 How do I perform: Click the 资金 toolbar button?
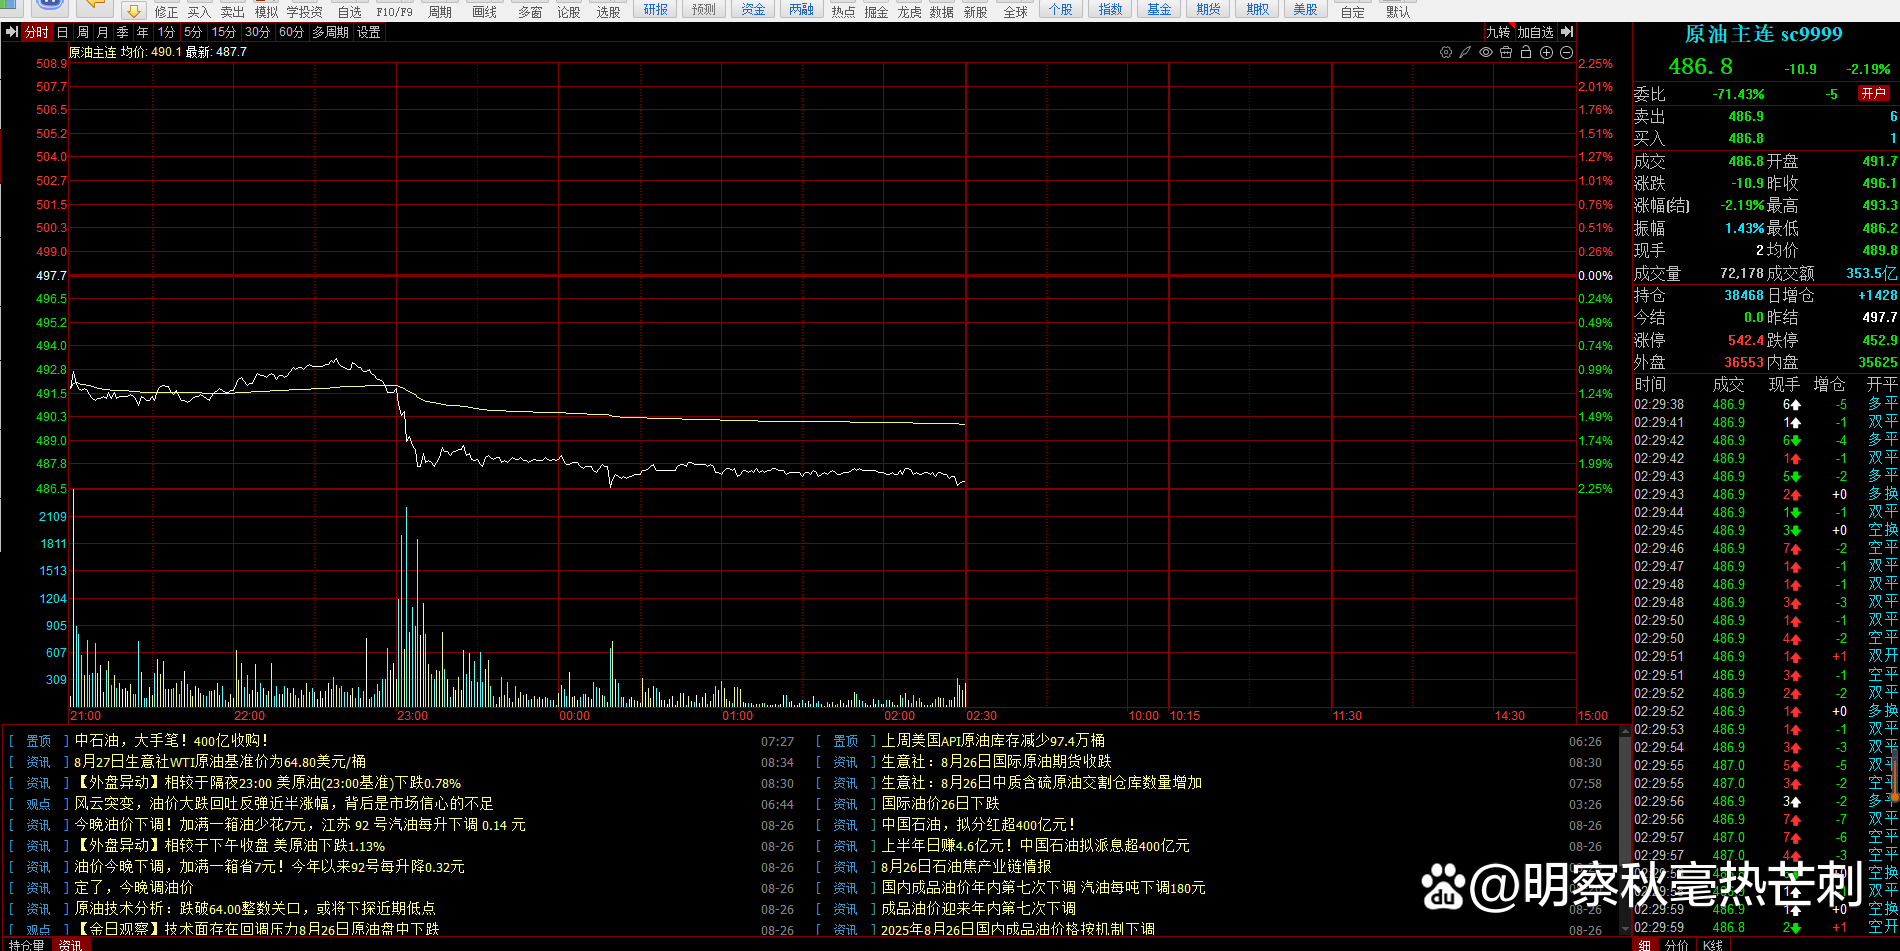click(x=753, y=9)
